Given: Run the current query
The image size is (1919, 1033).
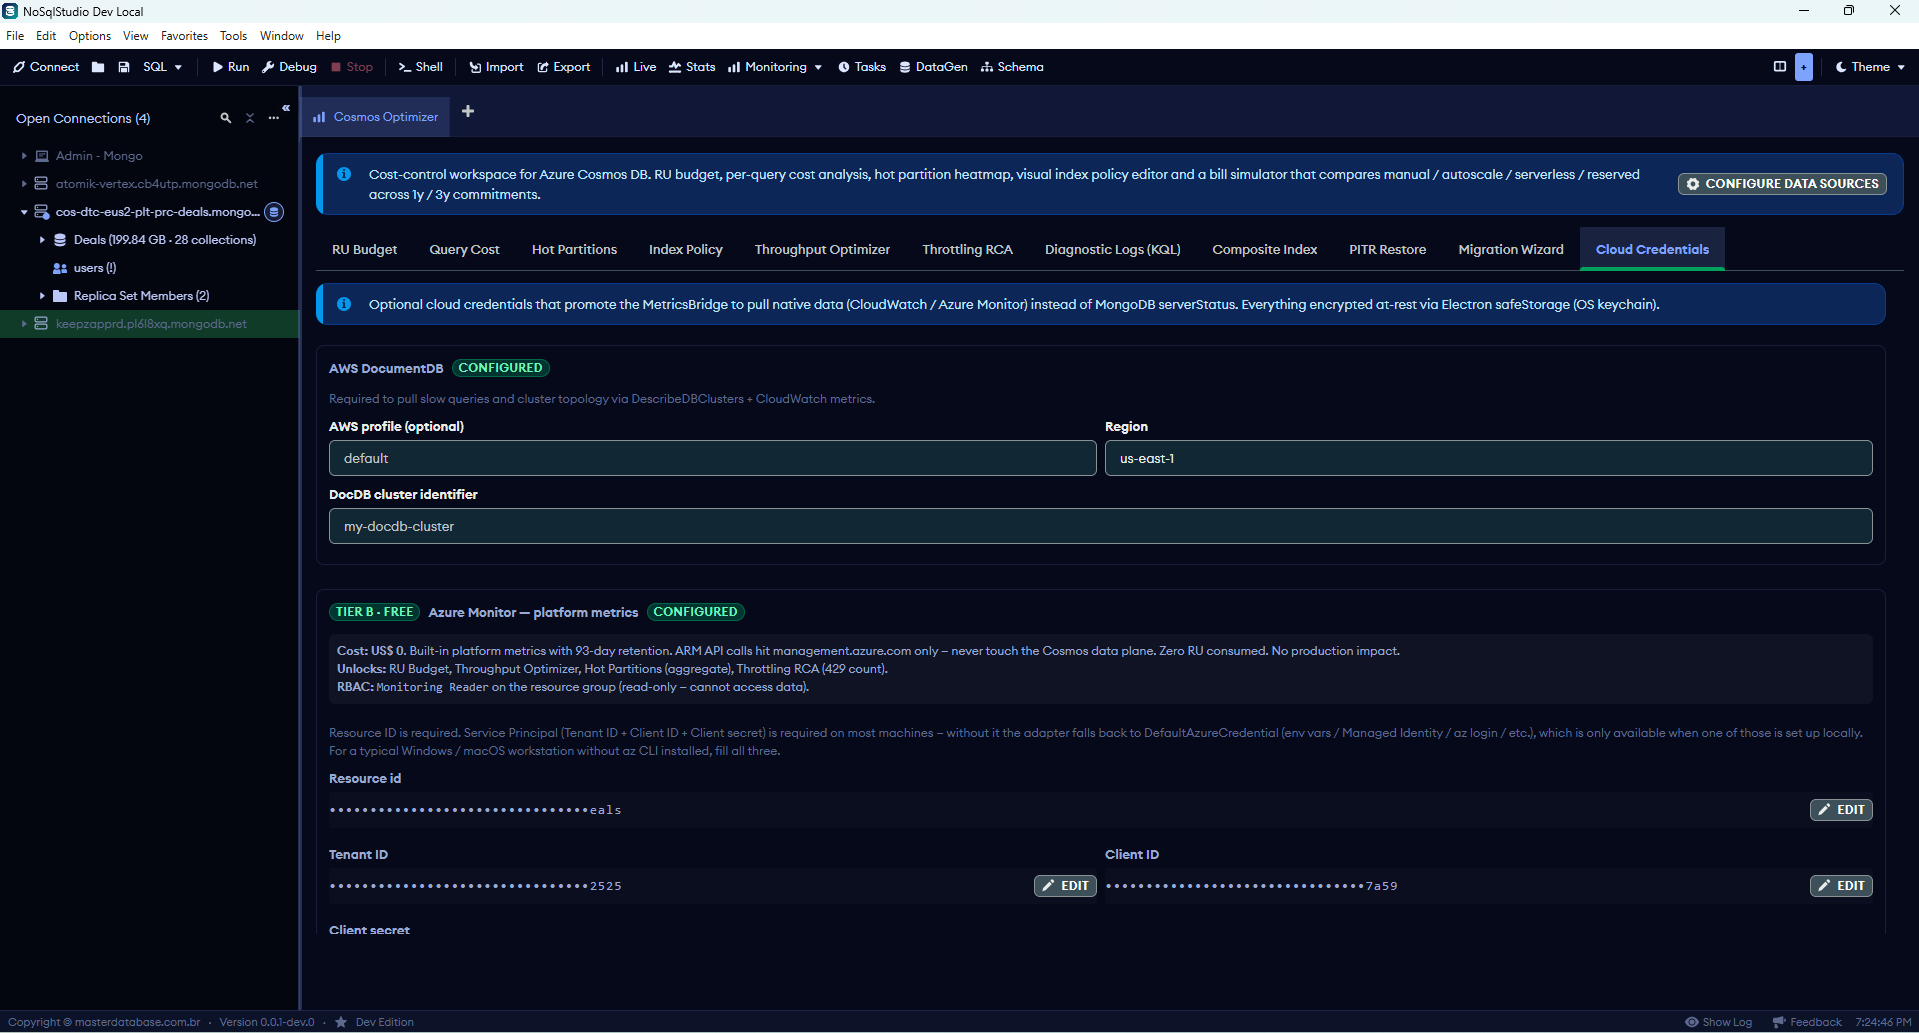Looking at the screenshot, I should pyautogui.click(x=231, y=67).
